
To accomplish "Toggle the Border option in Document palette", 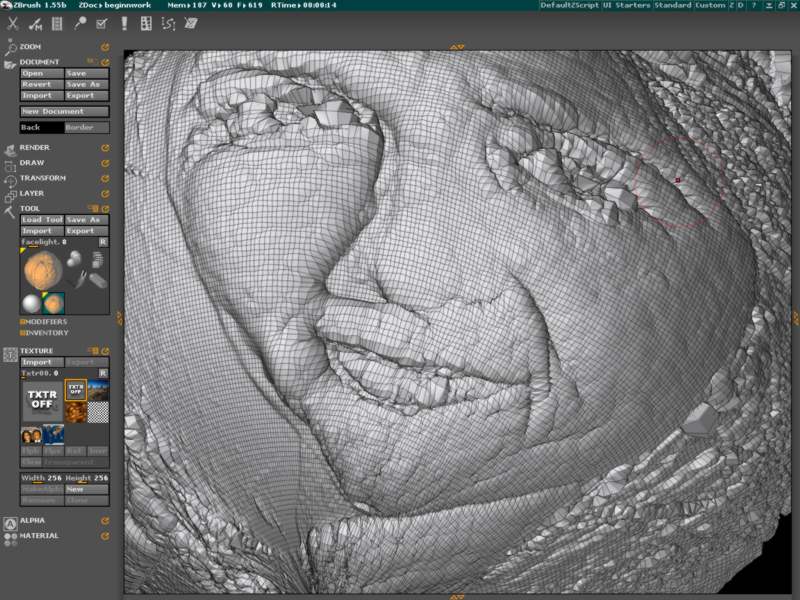I will [x=86, y=127].
